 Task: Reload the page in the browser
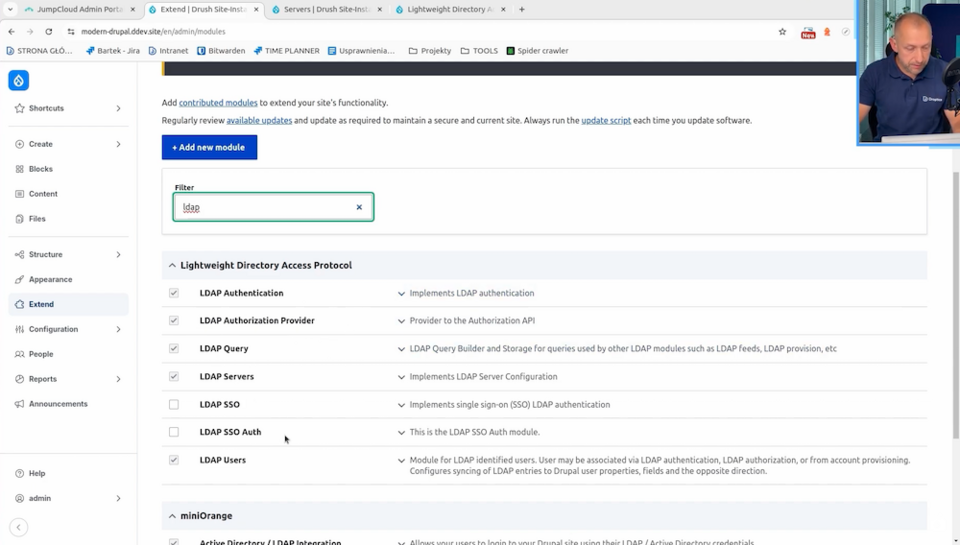[49, 31]
